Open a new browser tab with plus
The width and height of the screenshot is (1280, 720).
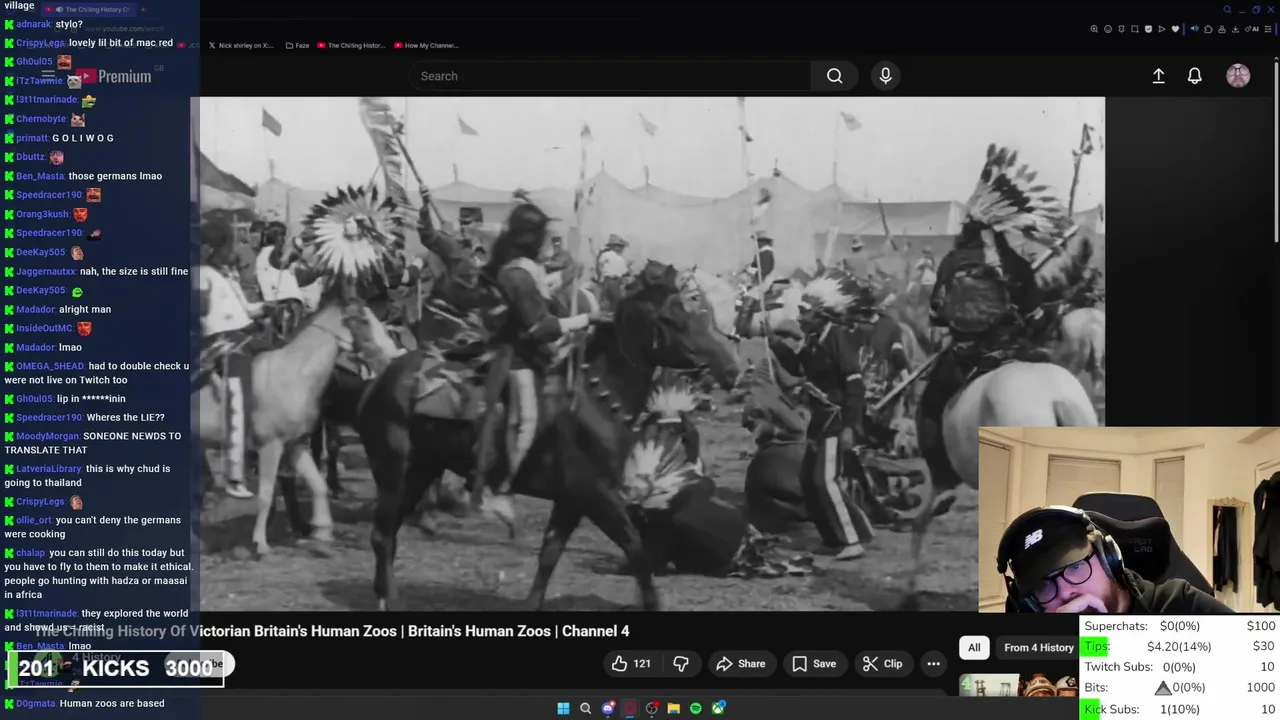143,9
